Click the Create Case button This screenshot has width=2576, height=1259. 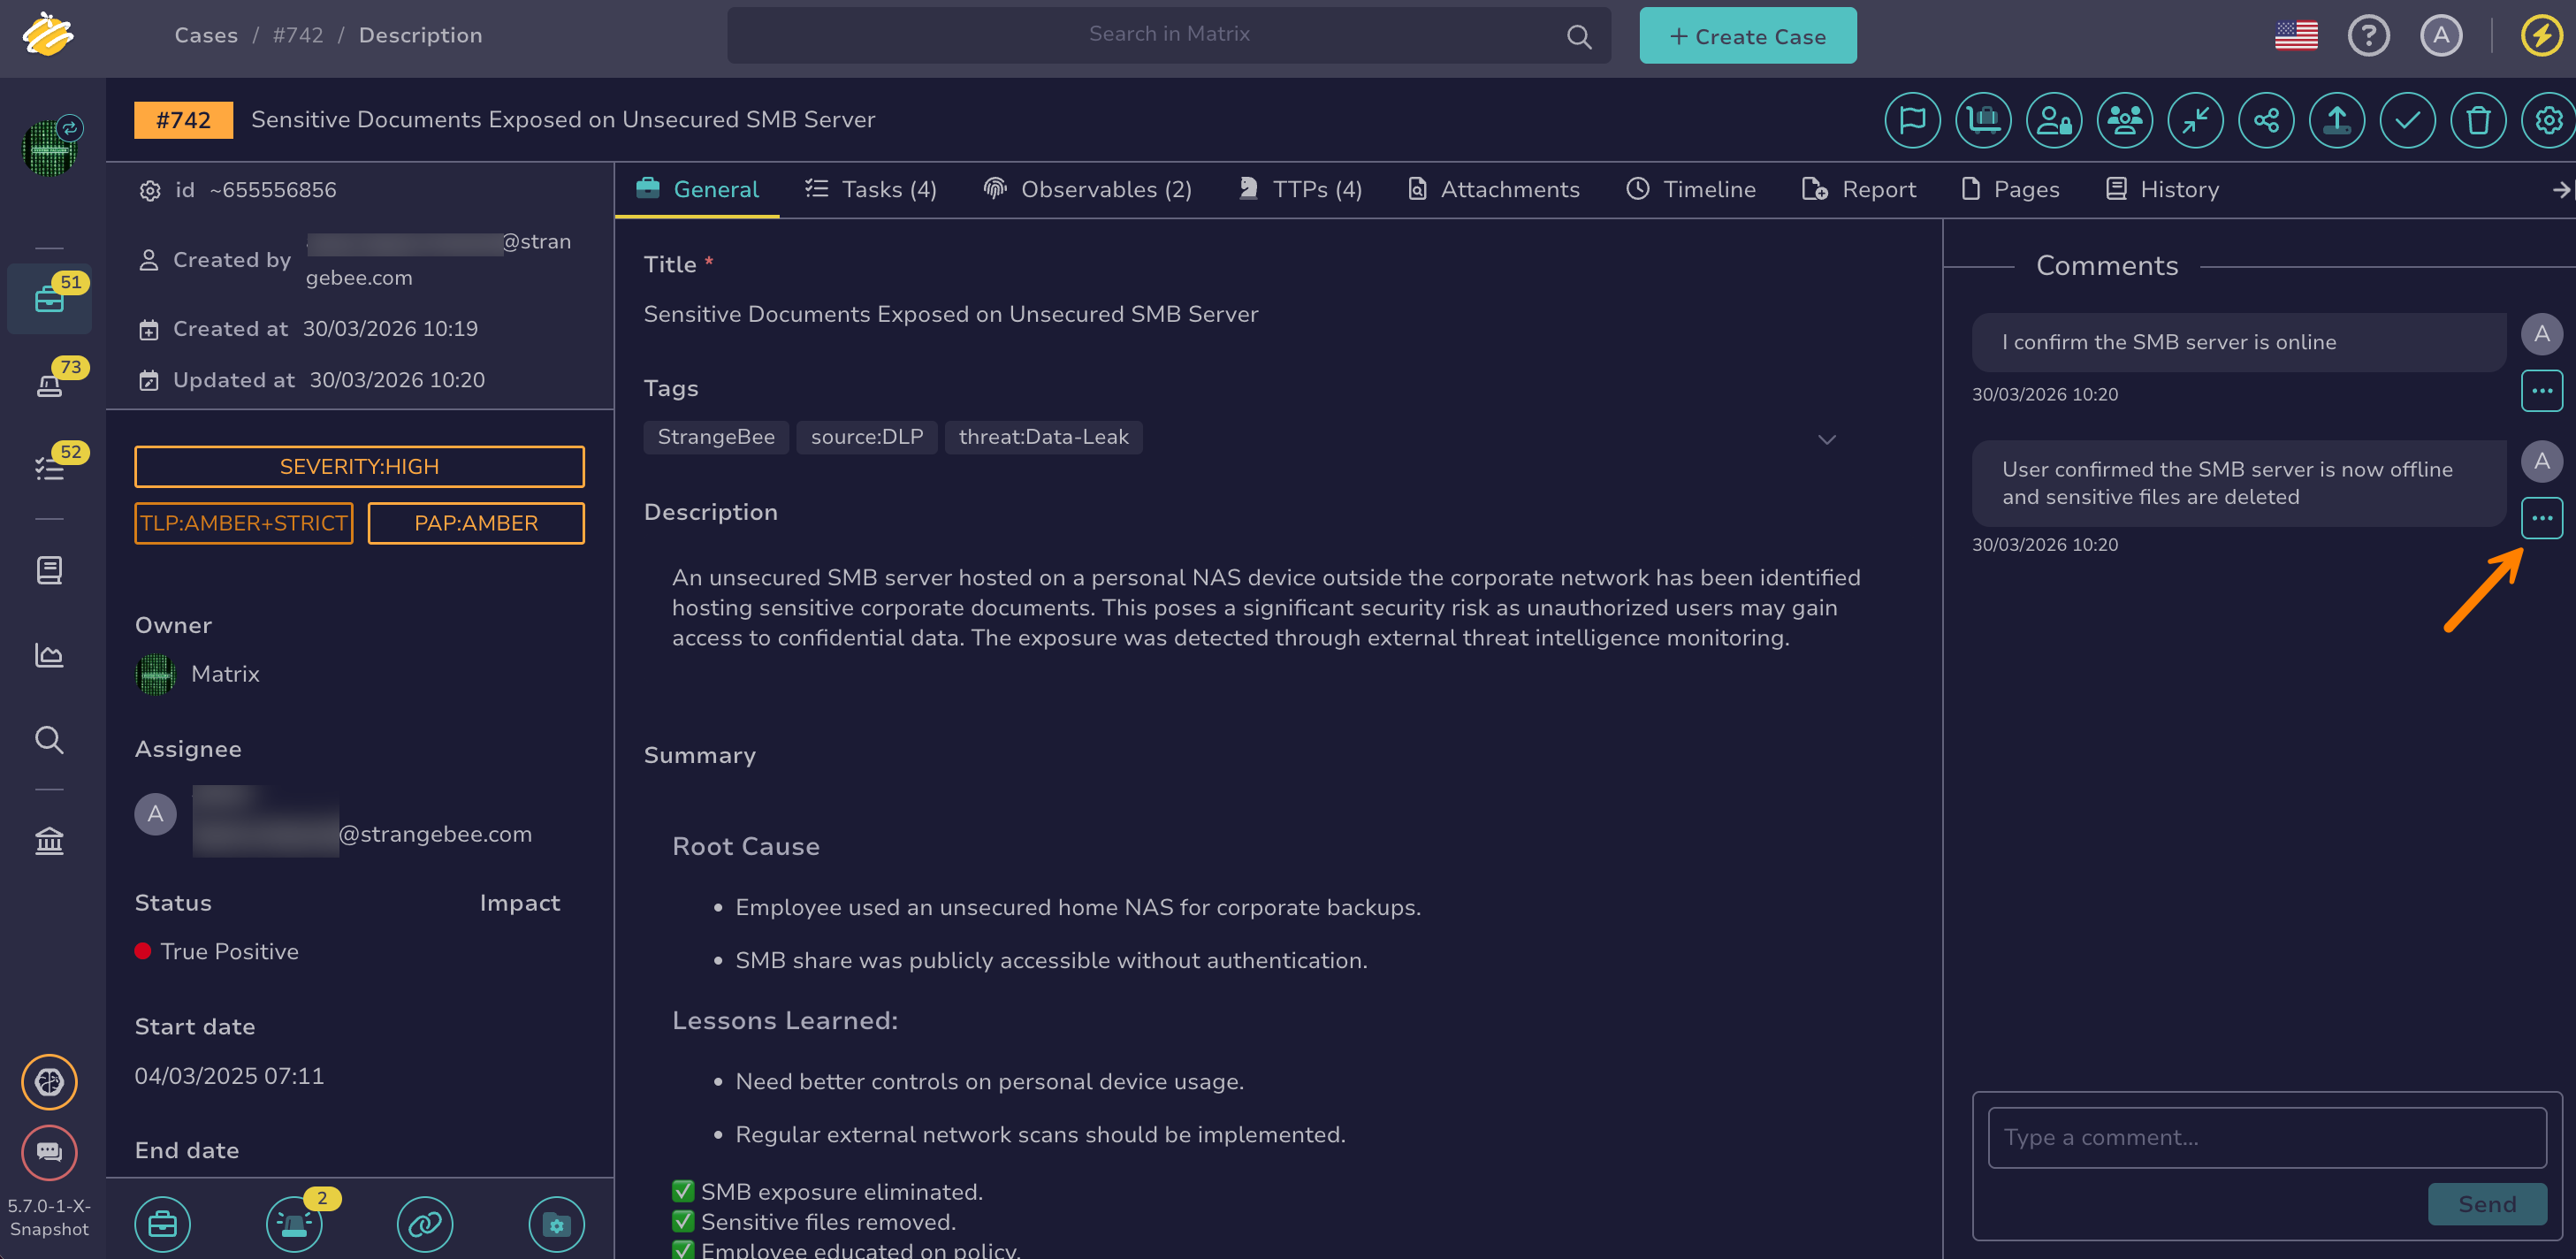1747,36
